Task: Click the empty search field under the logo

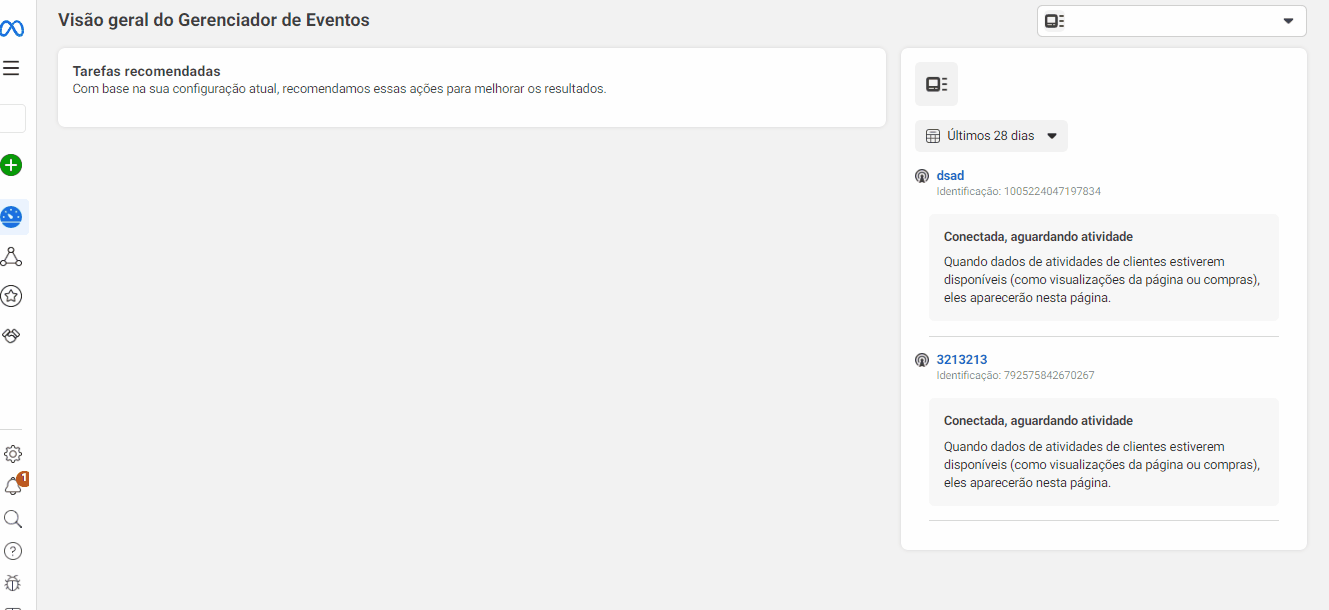Action: click(12, 118)
